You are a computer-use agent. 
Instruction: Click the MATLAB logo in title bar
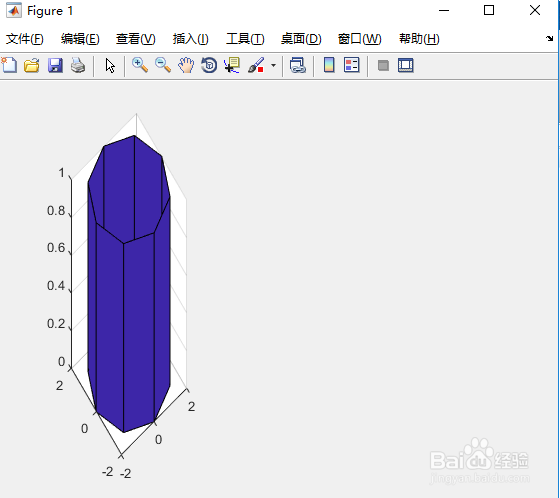[x=14, y=10]
